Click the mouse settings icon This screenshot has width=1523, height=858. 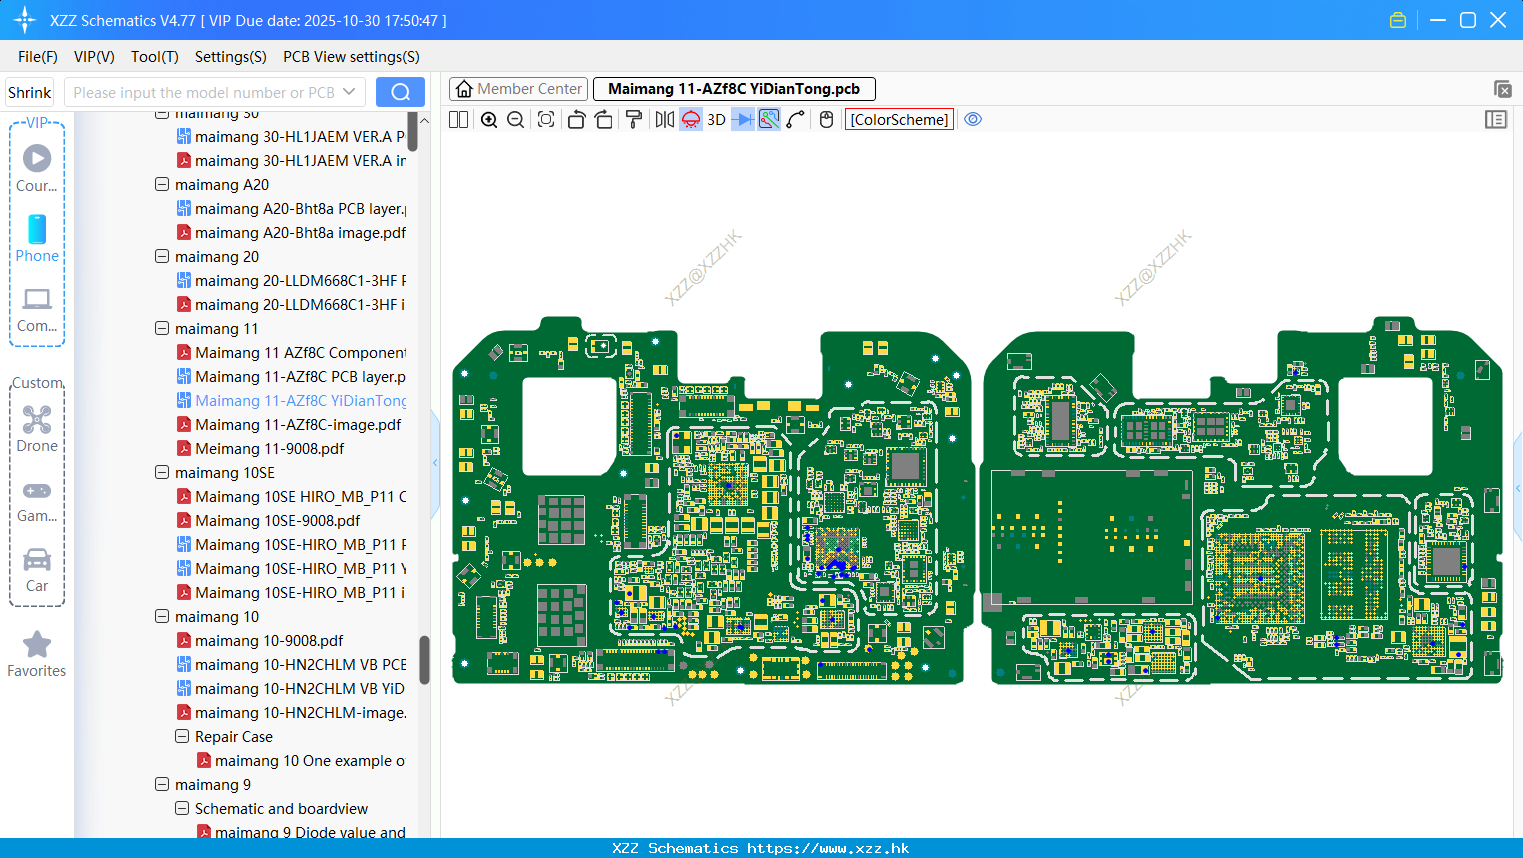(826, 119)
